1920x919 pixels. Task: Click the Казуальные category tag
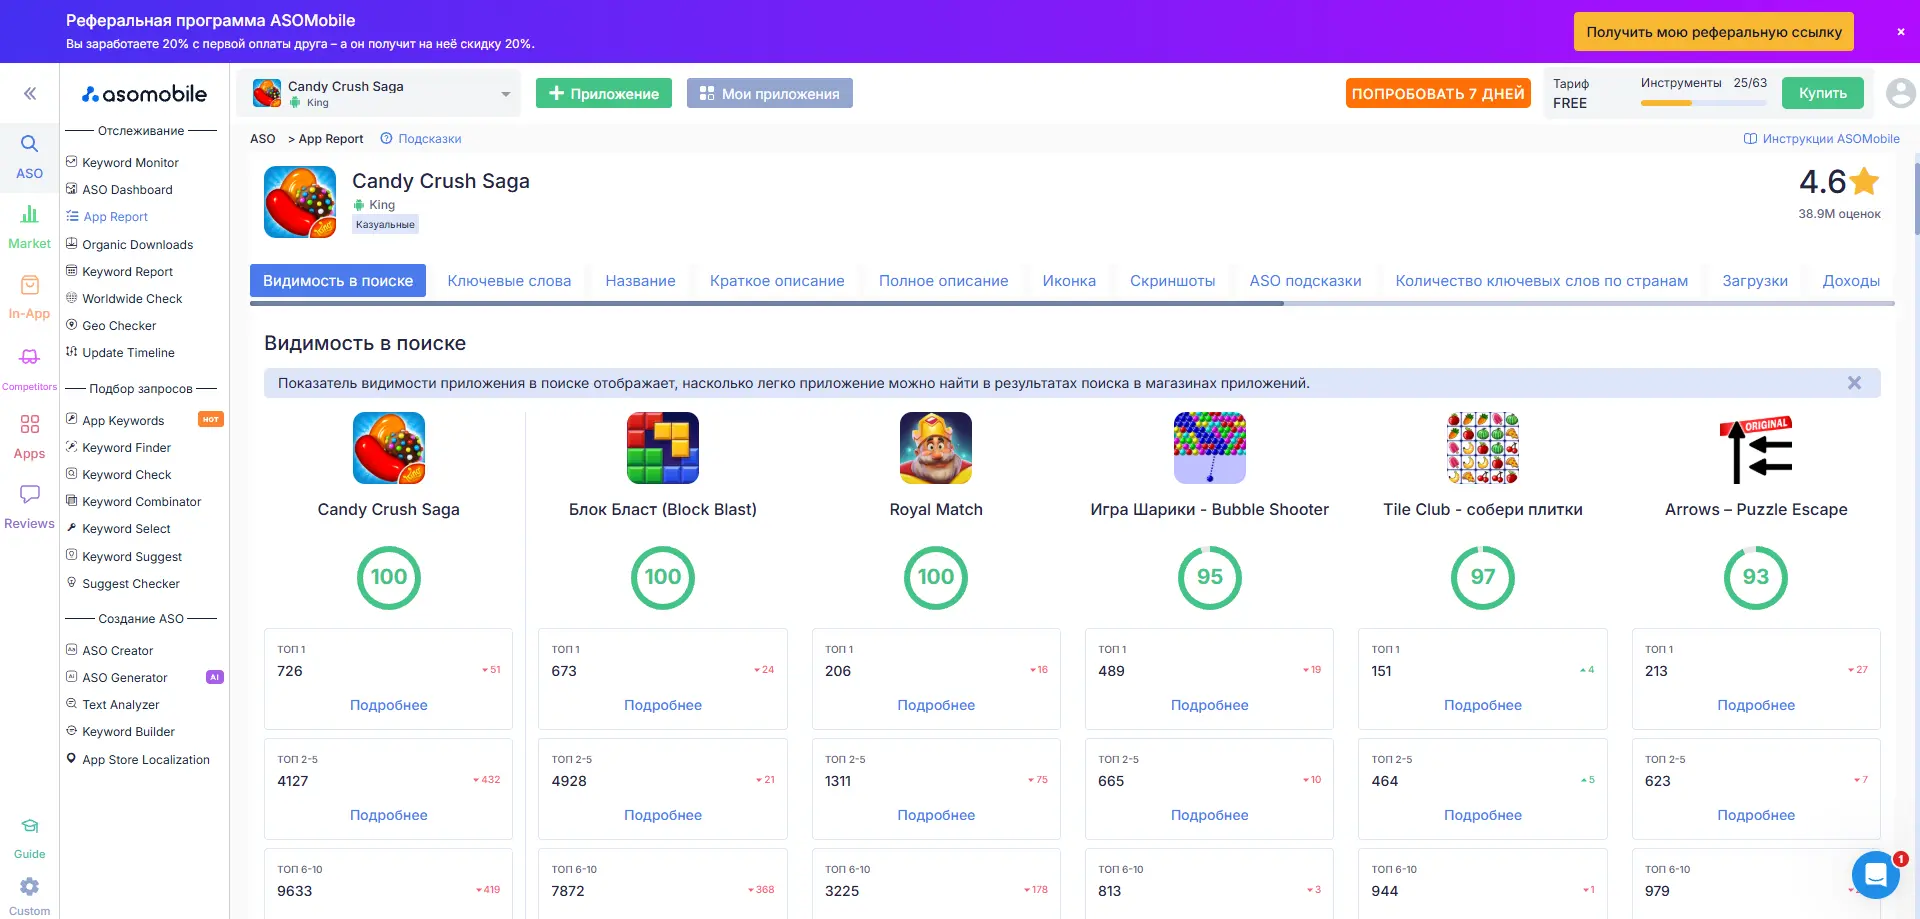tap(385, 225)
